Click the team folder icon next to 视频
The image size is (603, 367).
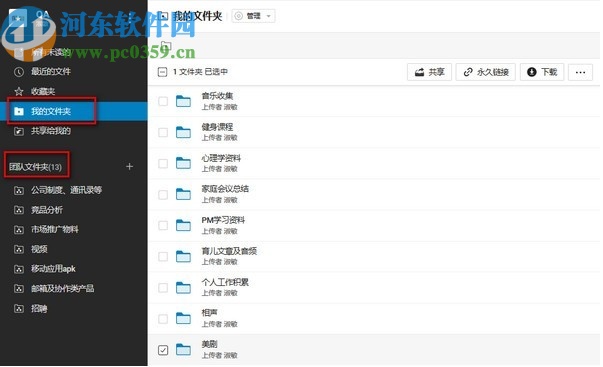(x=19, y=249)
